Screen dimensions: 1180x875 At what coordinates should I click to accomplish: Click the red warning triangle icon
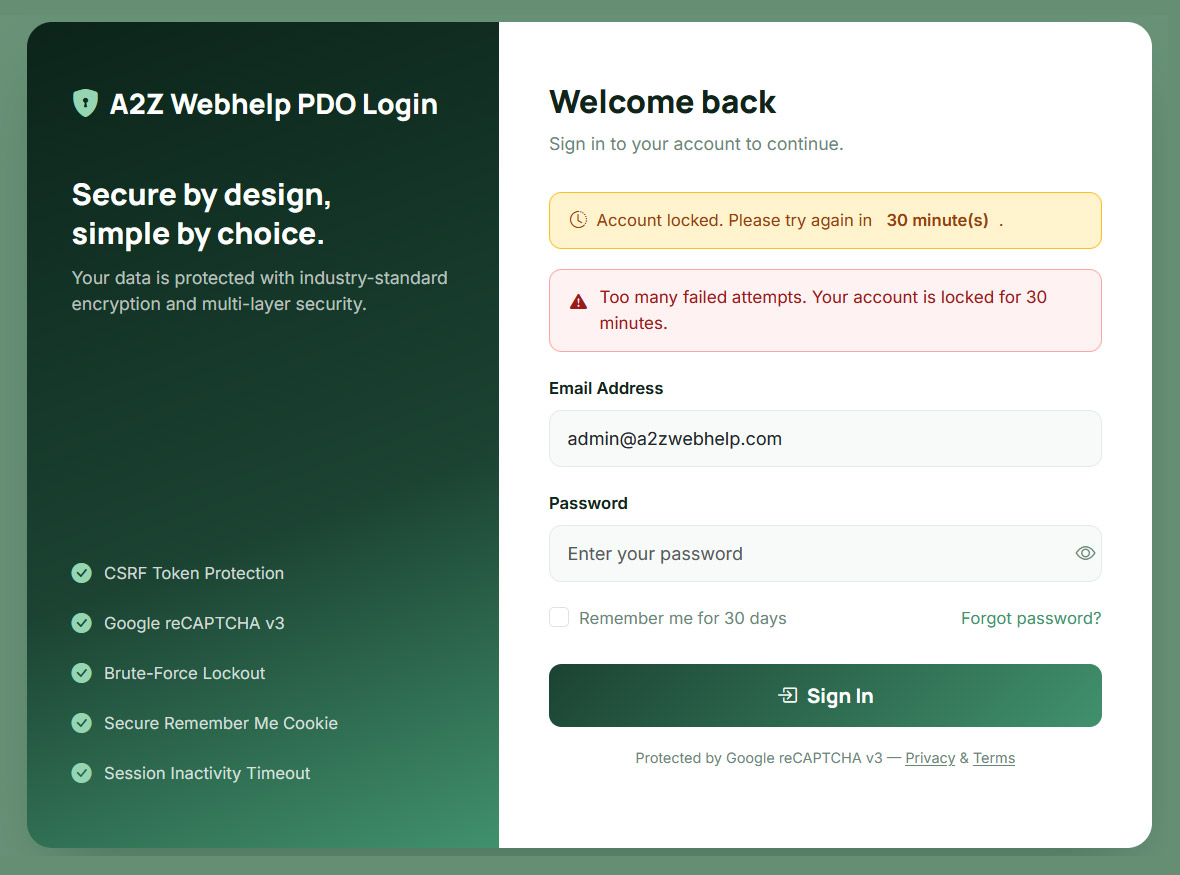pos(578,302)
